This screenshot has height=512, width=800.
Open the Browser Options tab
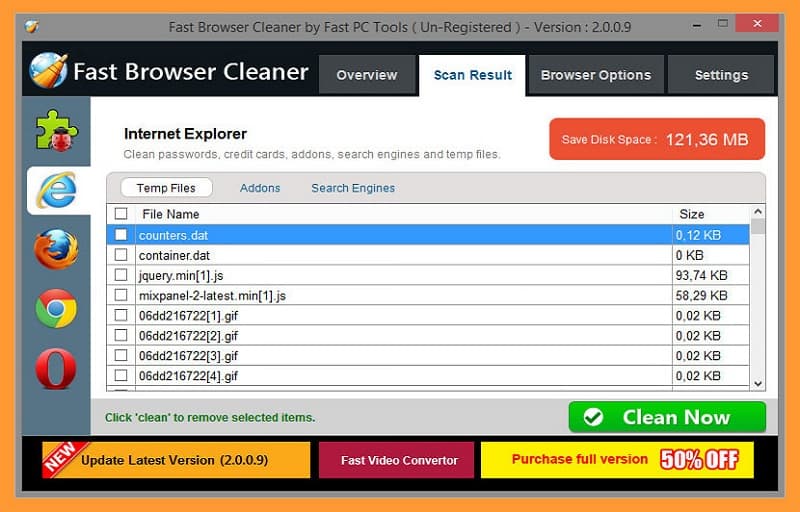tap(595, 75)
